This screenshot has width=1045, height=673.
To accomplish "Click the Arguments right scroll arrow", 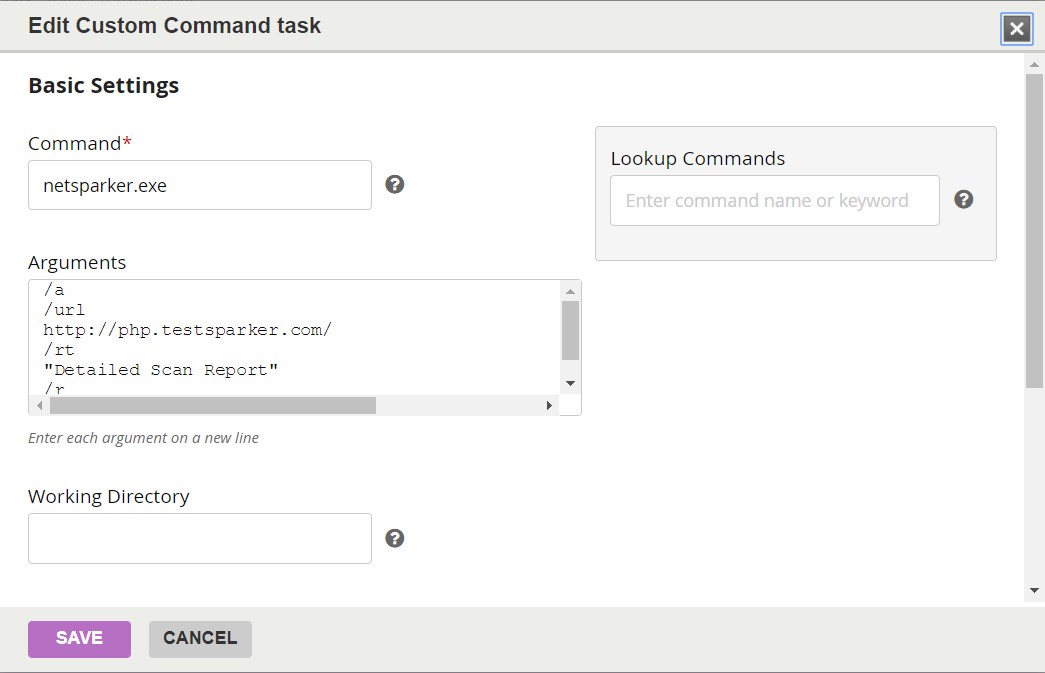I will pyautogui.click(x=549, y=406).
